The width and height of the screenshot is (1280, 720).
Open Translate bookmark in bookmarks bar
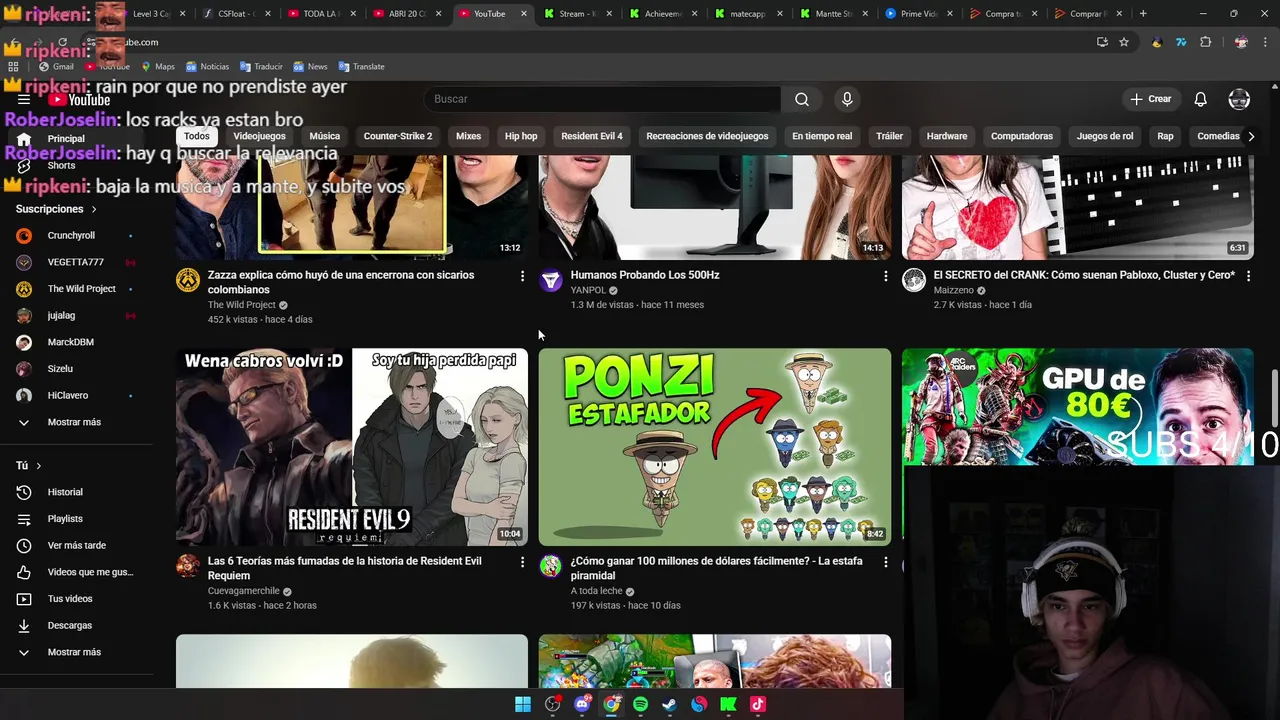(x=362, y=66)
